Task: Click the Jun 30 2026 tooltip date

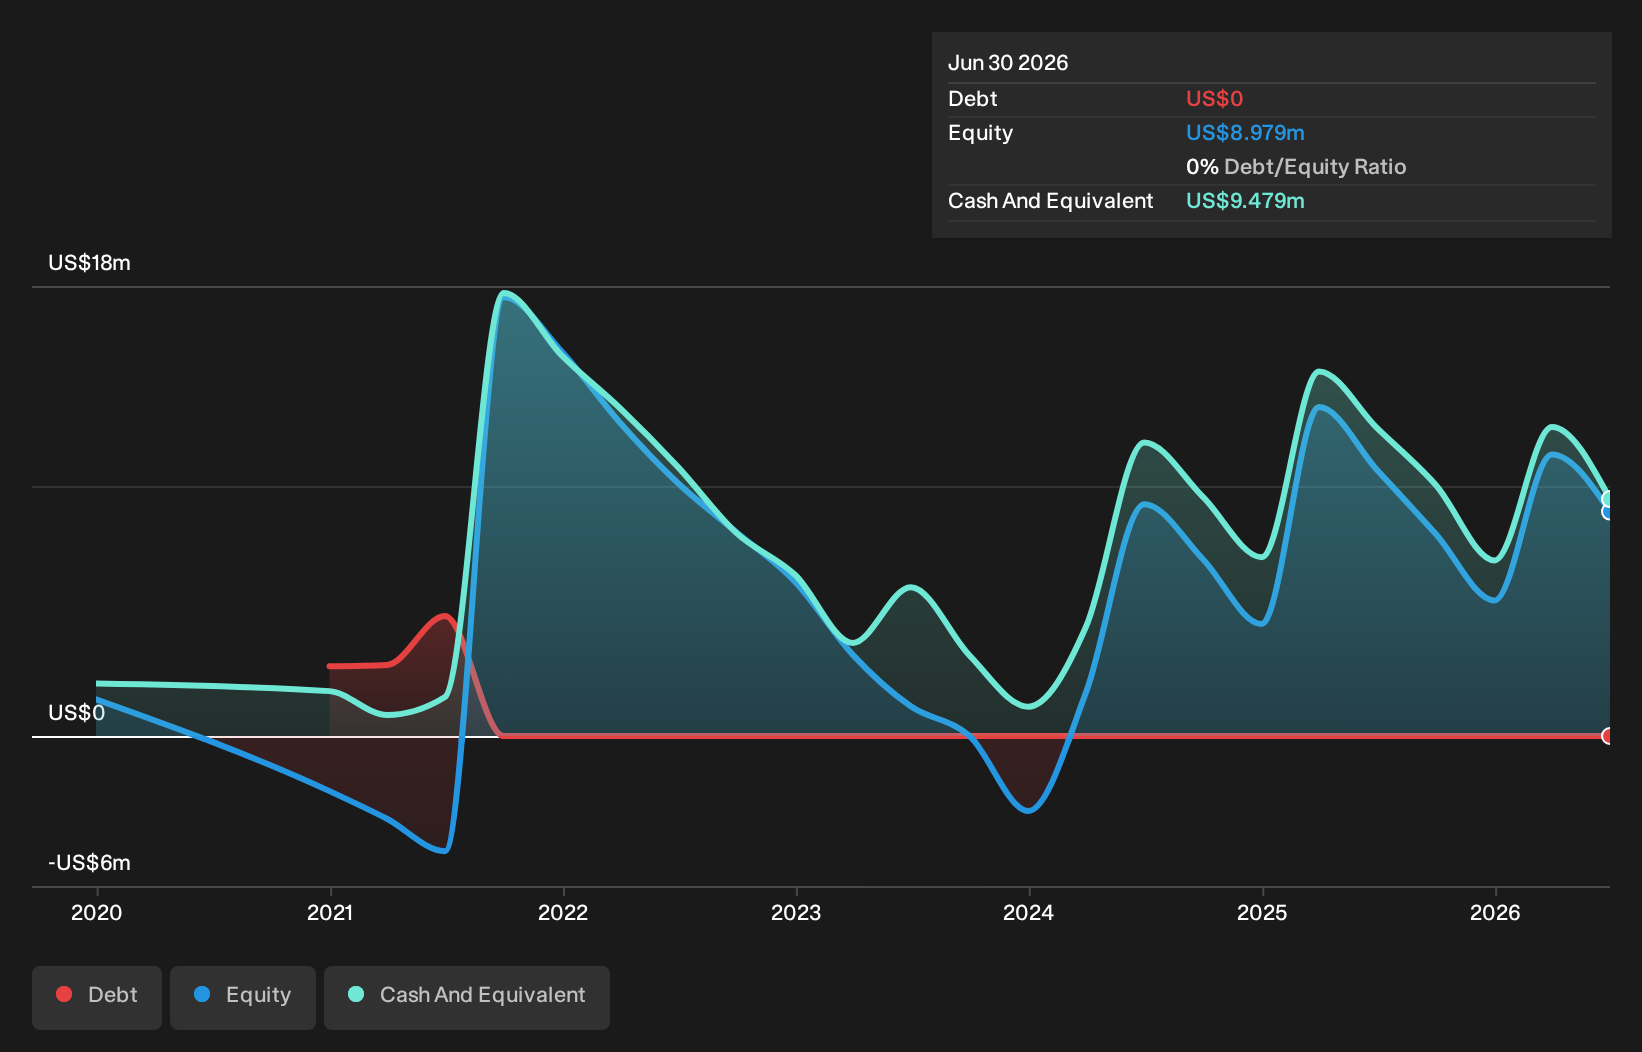Action: [x=1008, y=63]
